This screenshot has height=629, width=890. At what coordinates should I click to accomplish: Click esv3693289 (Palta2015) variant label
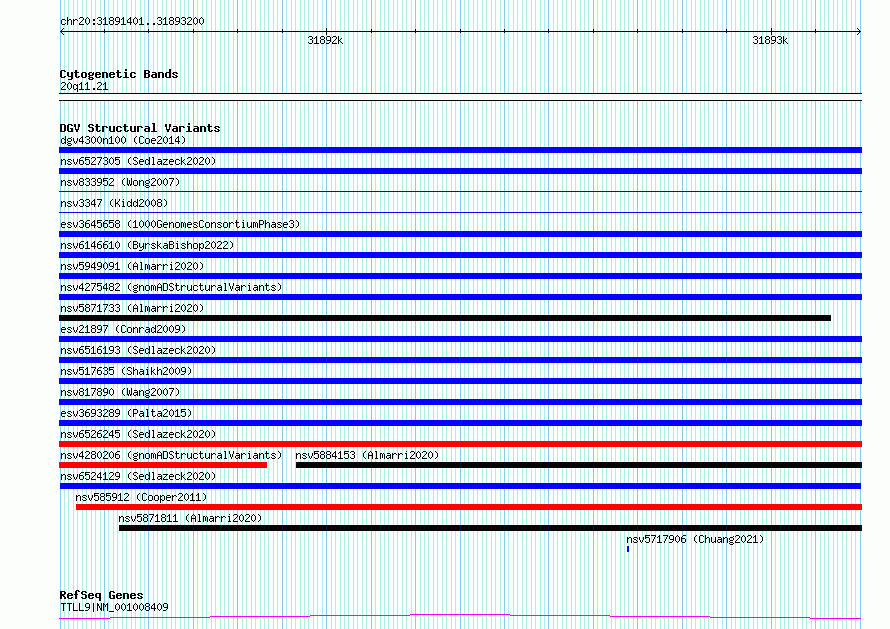(126, 413)
